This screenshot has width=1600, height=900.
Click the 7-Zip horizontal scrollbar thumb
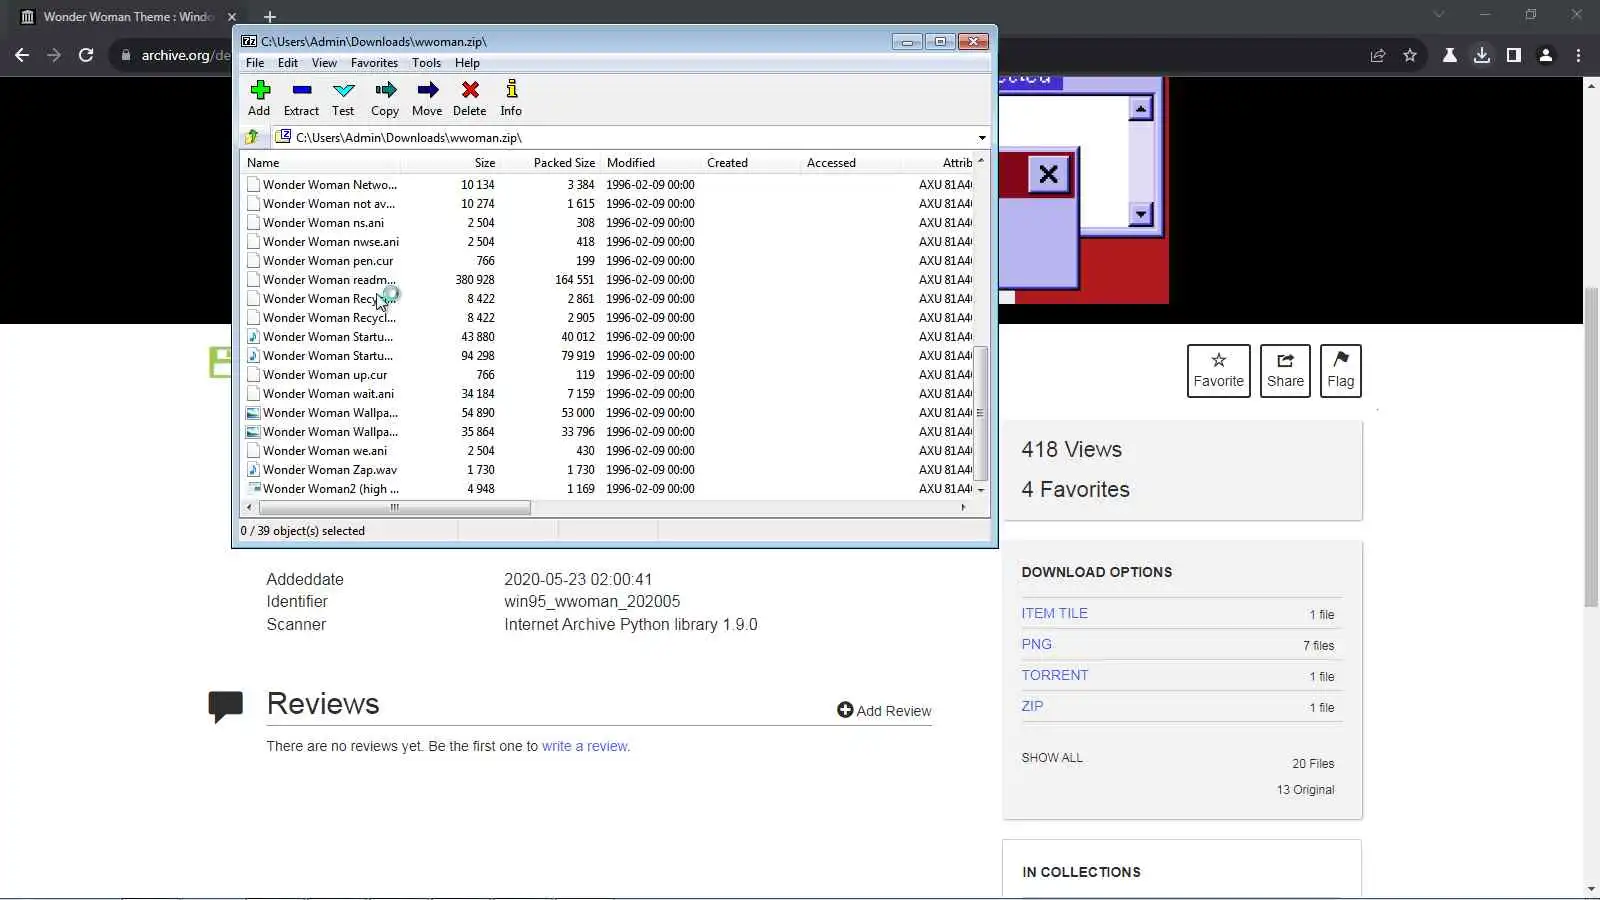click(x=394, y=508)
